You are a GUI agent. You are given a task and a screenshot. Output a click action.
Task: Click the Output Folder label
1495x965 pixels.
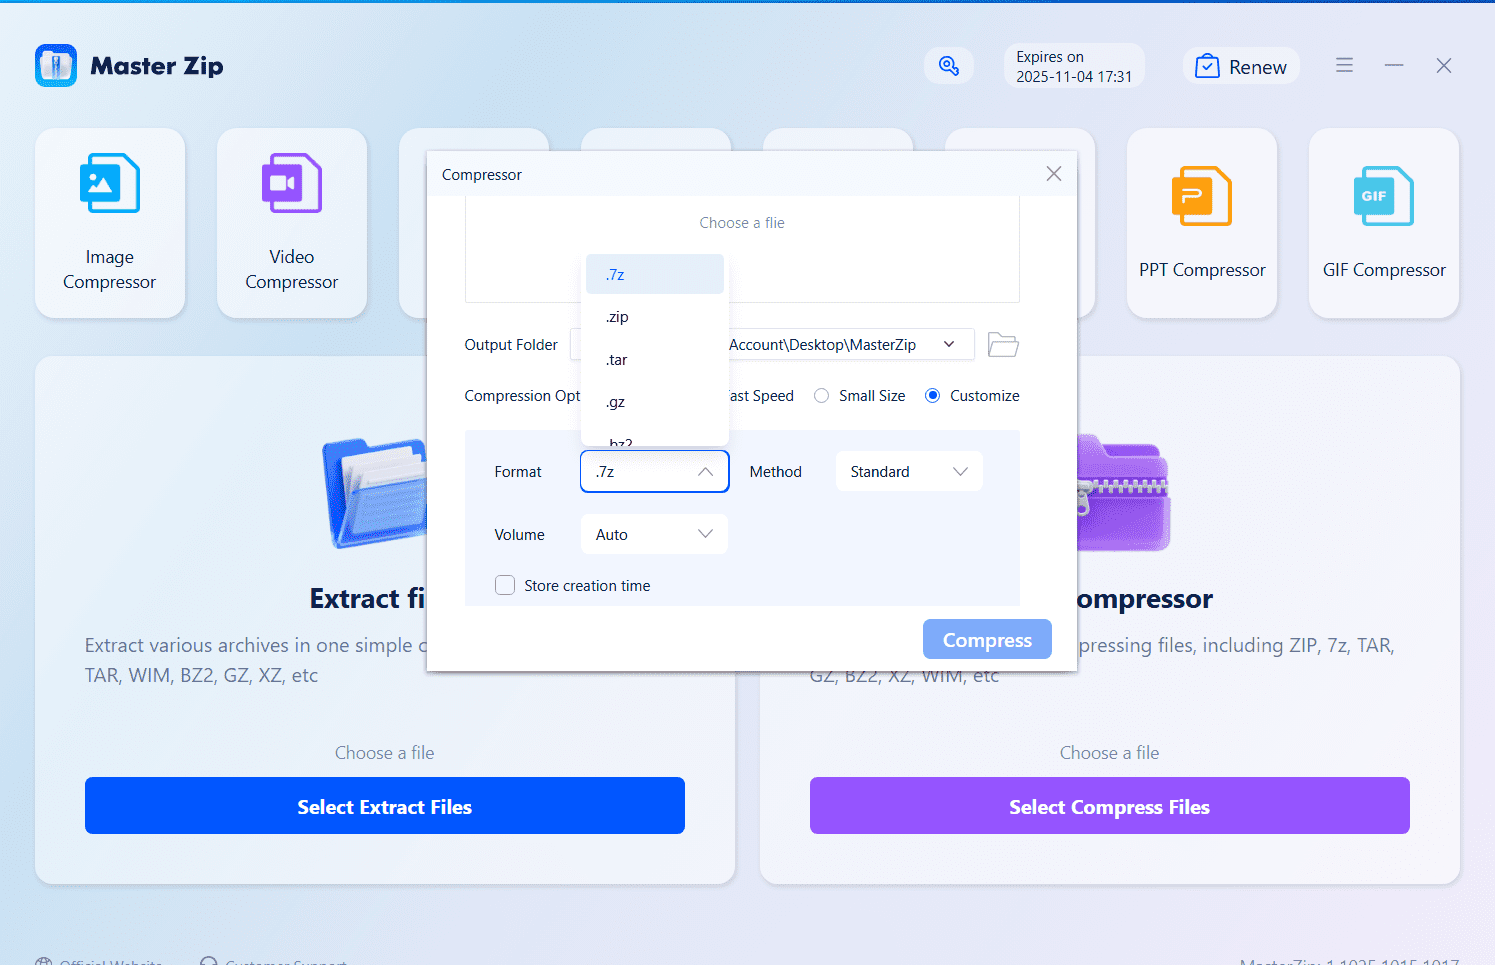[x=511, y=345]
